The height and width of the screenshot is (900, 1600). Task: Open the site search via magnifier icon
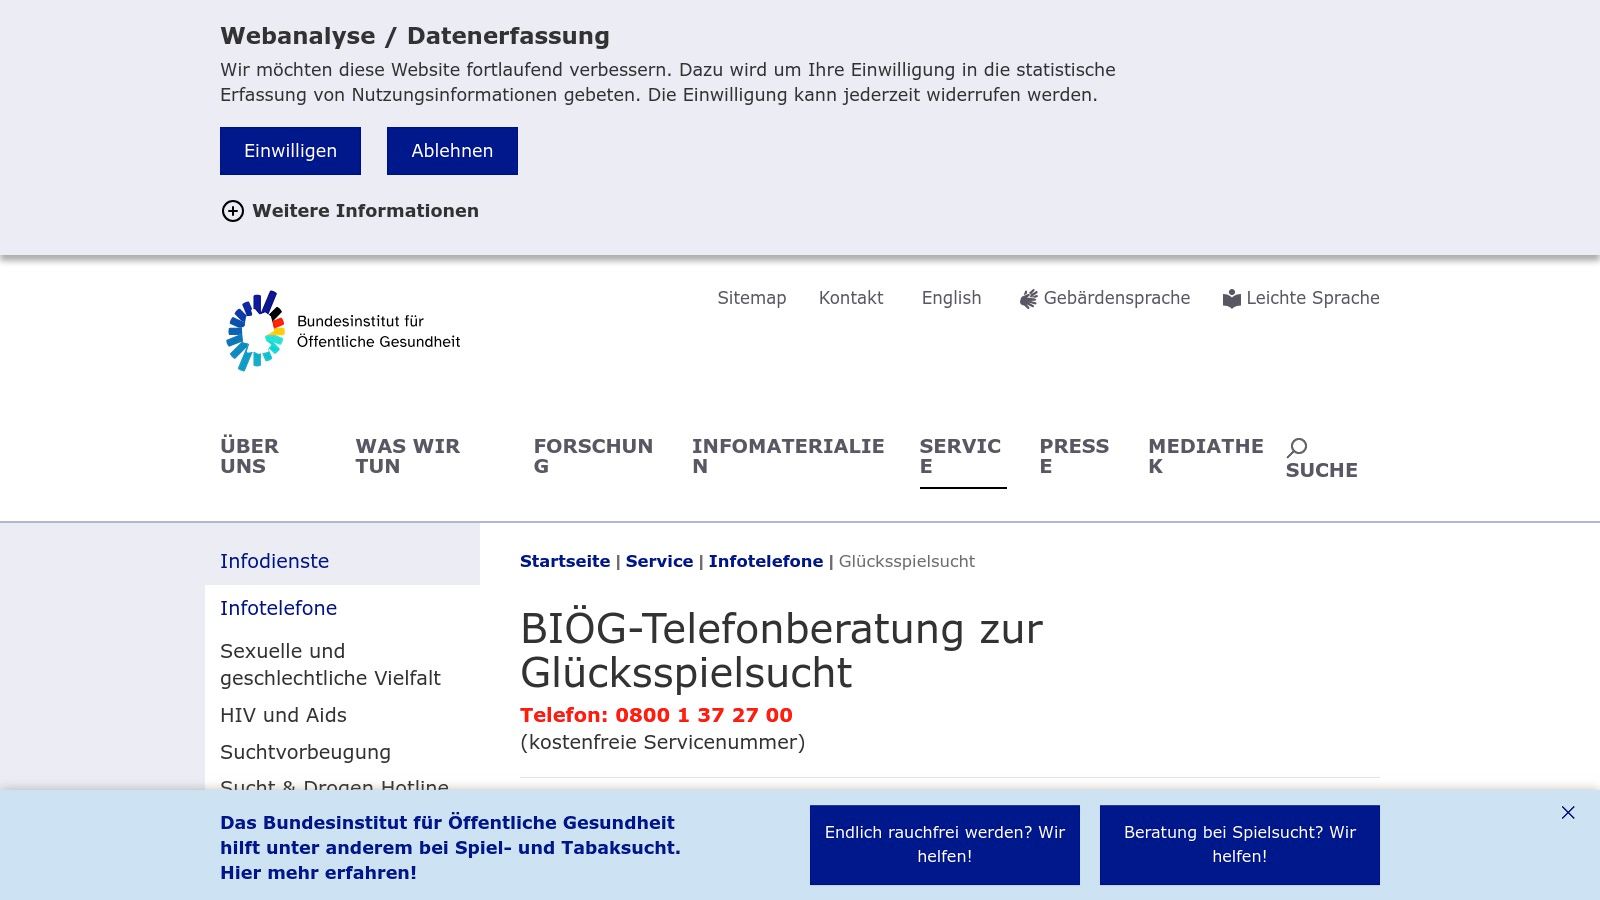coord(1298,446)
